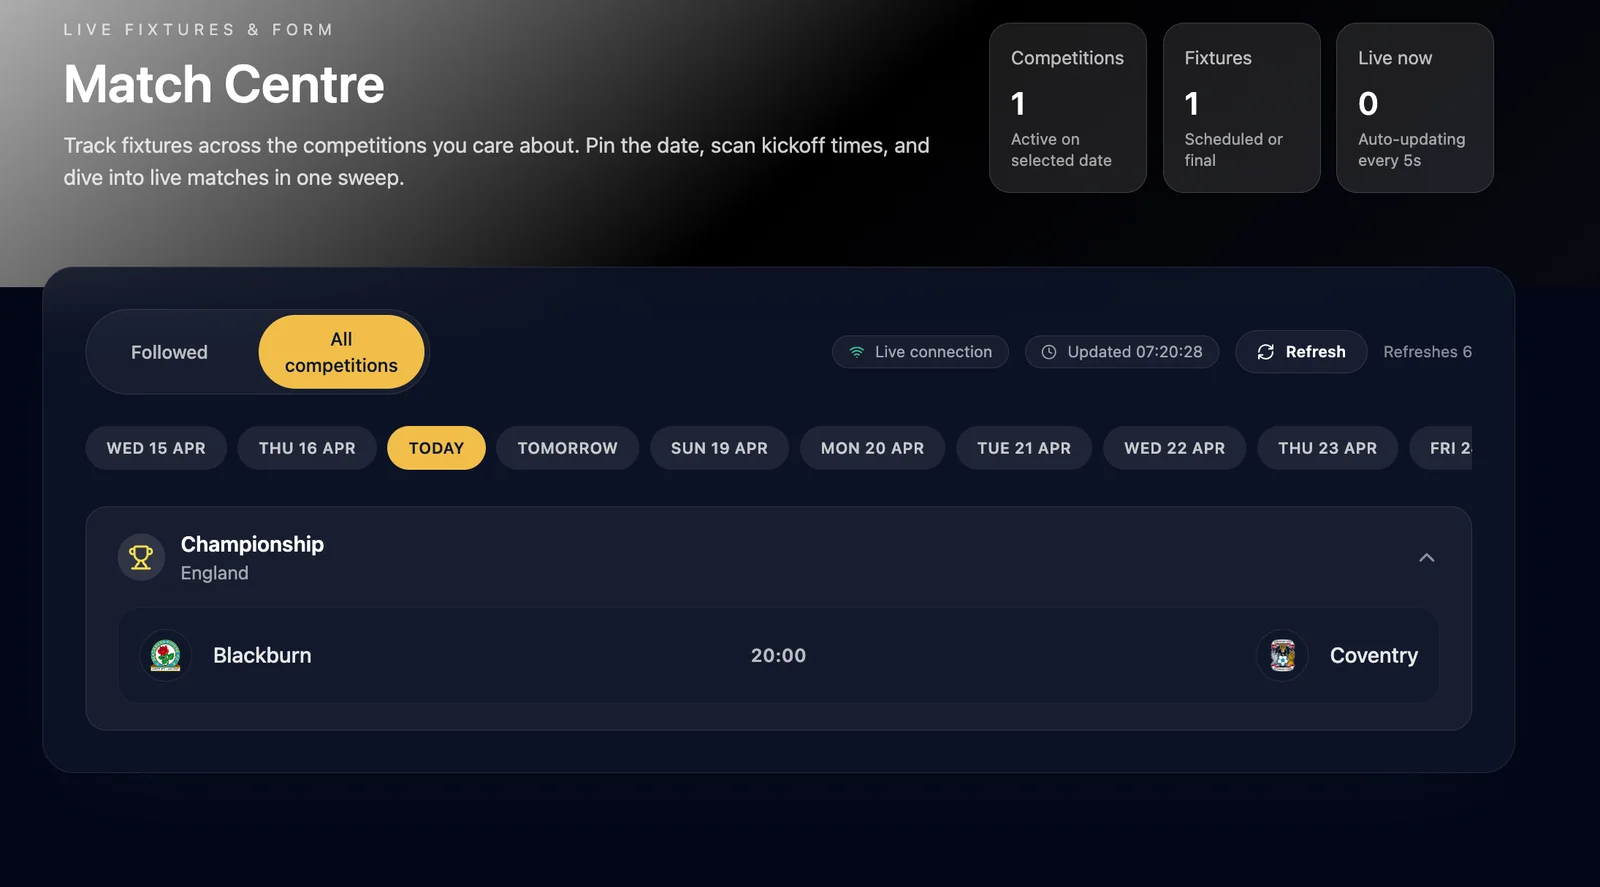Pick Wed 15 Apr date
This screenshot has width=1600, height=887.
[156, 448]
